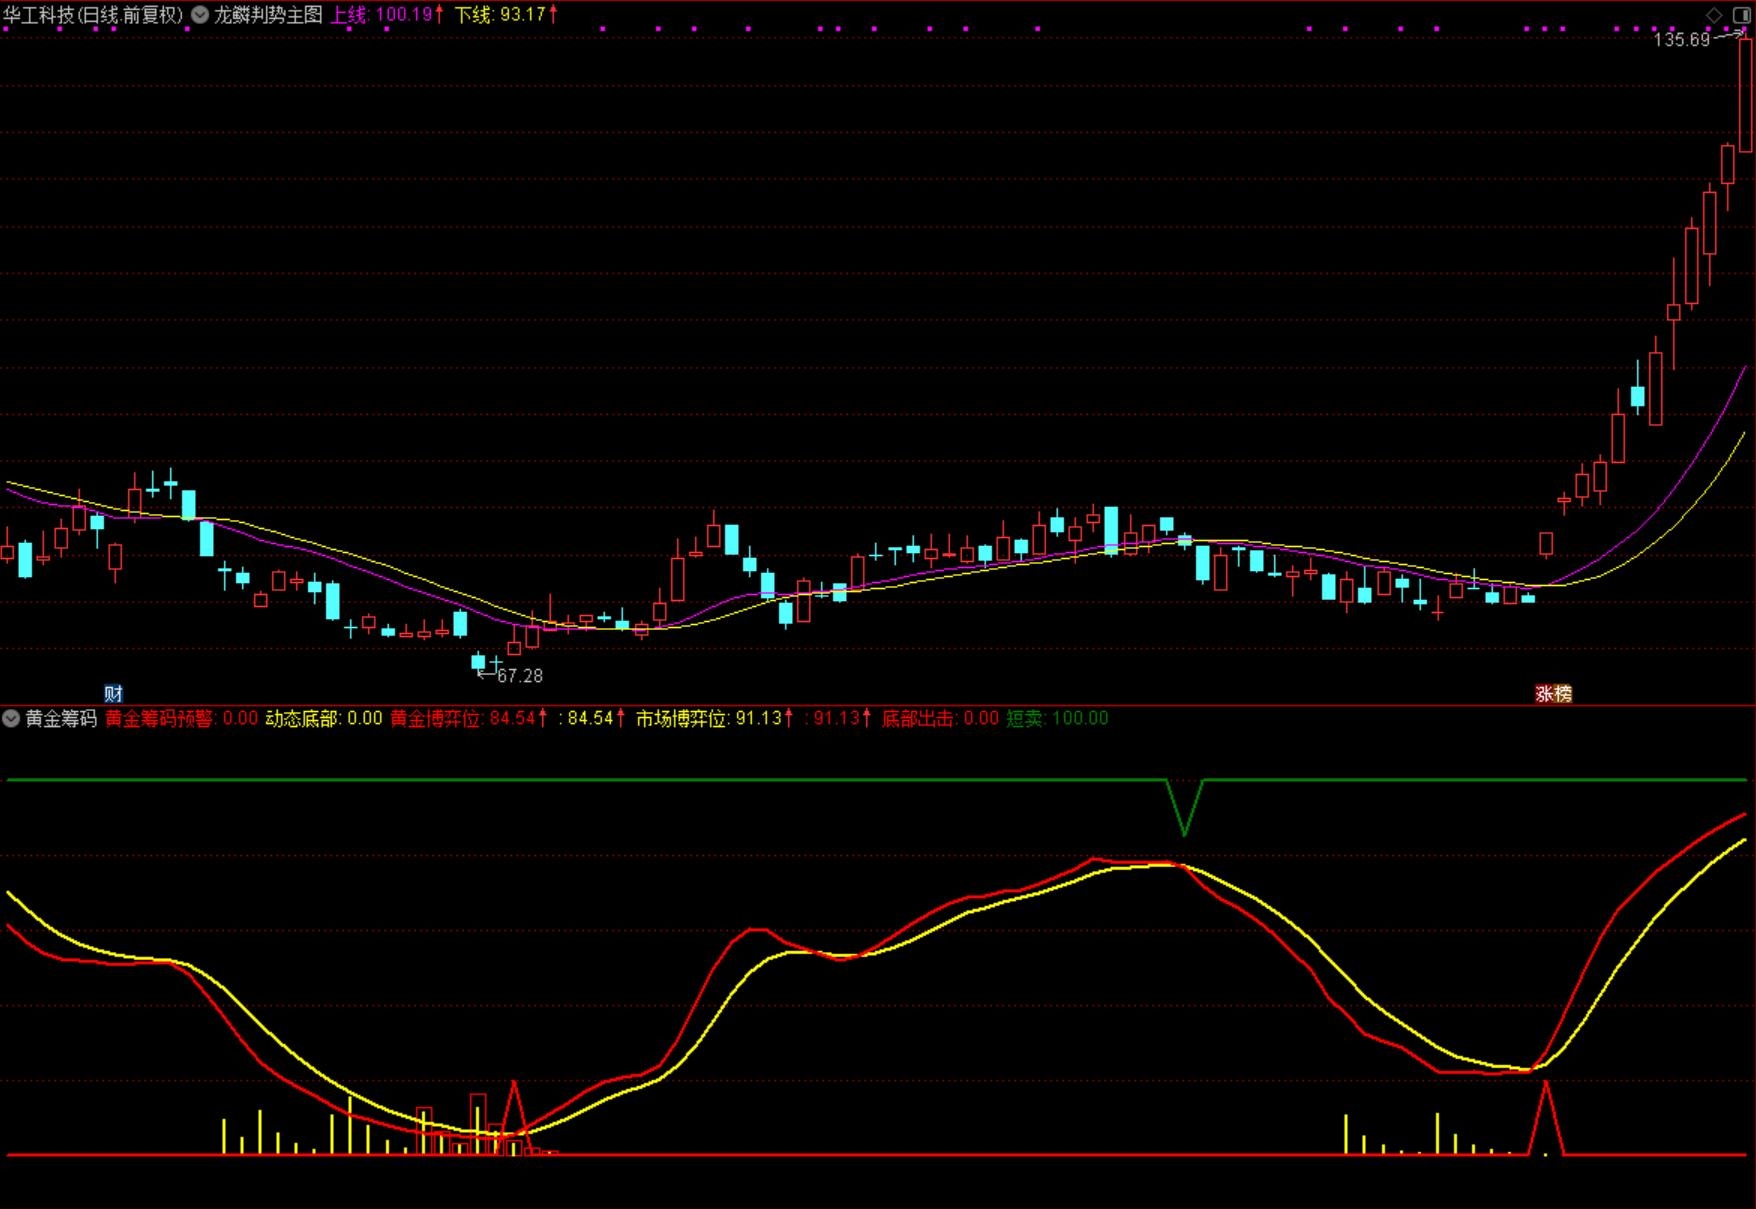Click the diamond icon at top right
Screen dimensions: 1756x1209
click(1714, 14)
